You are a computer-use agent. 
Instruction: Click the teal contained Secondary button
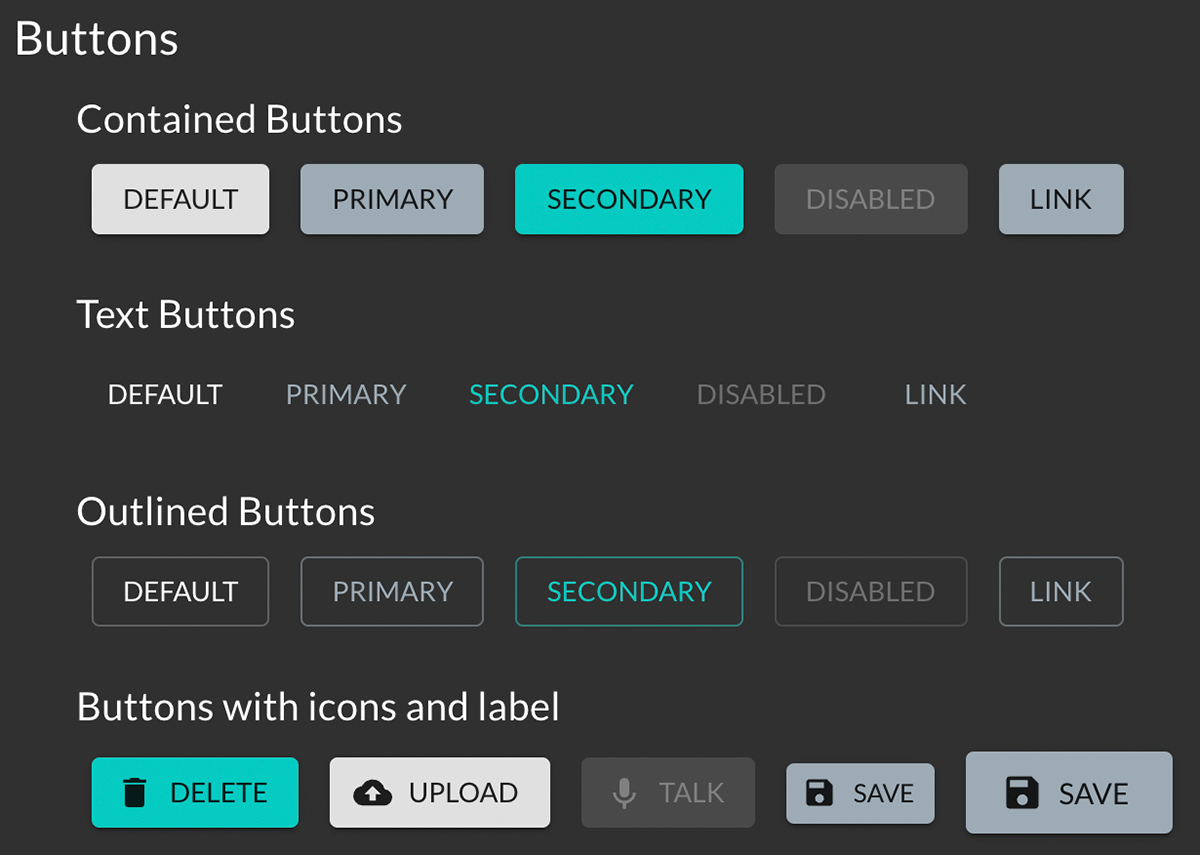629,199
